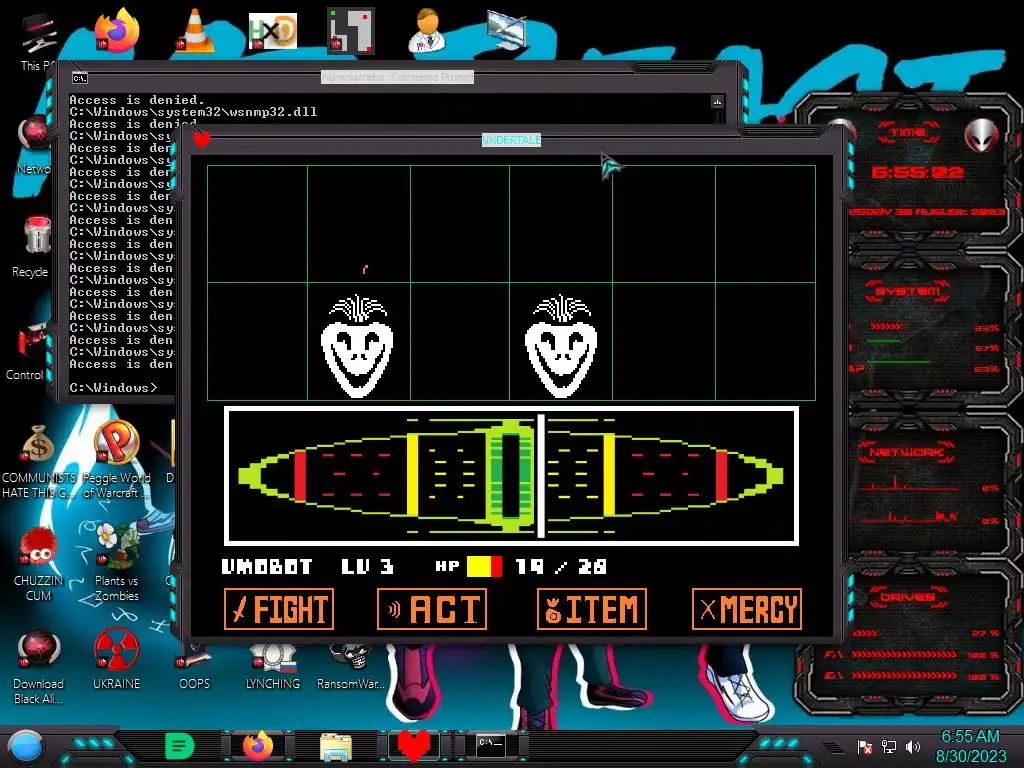1024x768 pixels.
Task: Click the network tray icon
Action: click(x=889, y=746)
